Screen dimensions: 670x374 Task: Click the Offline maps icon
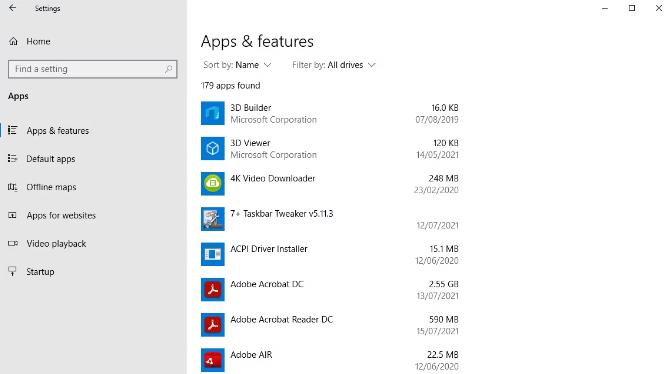pyautogui.click(x=12, y=187)
